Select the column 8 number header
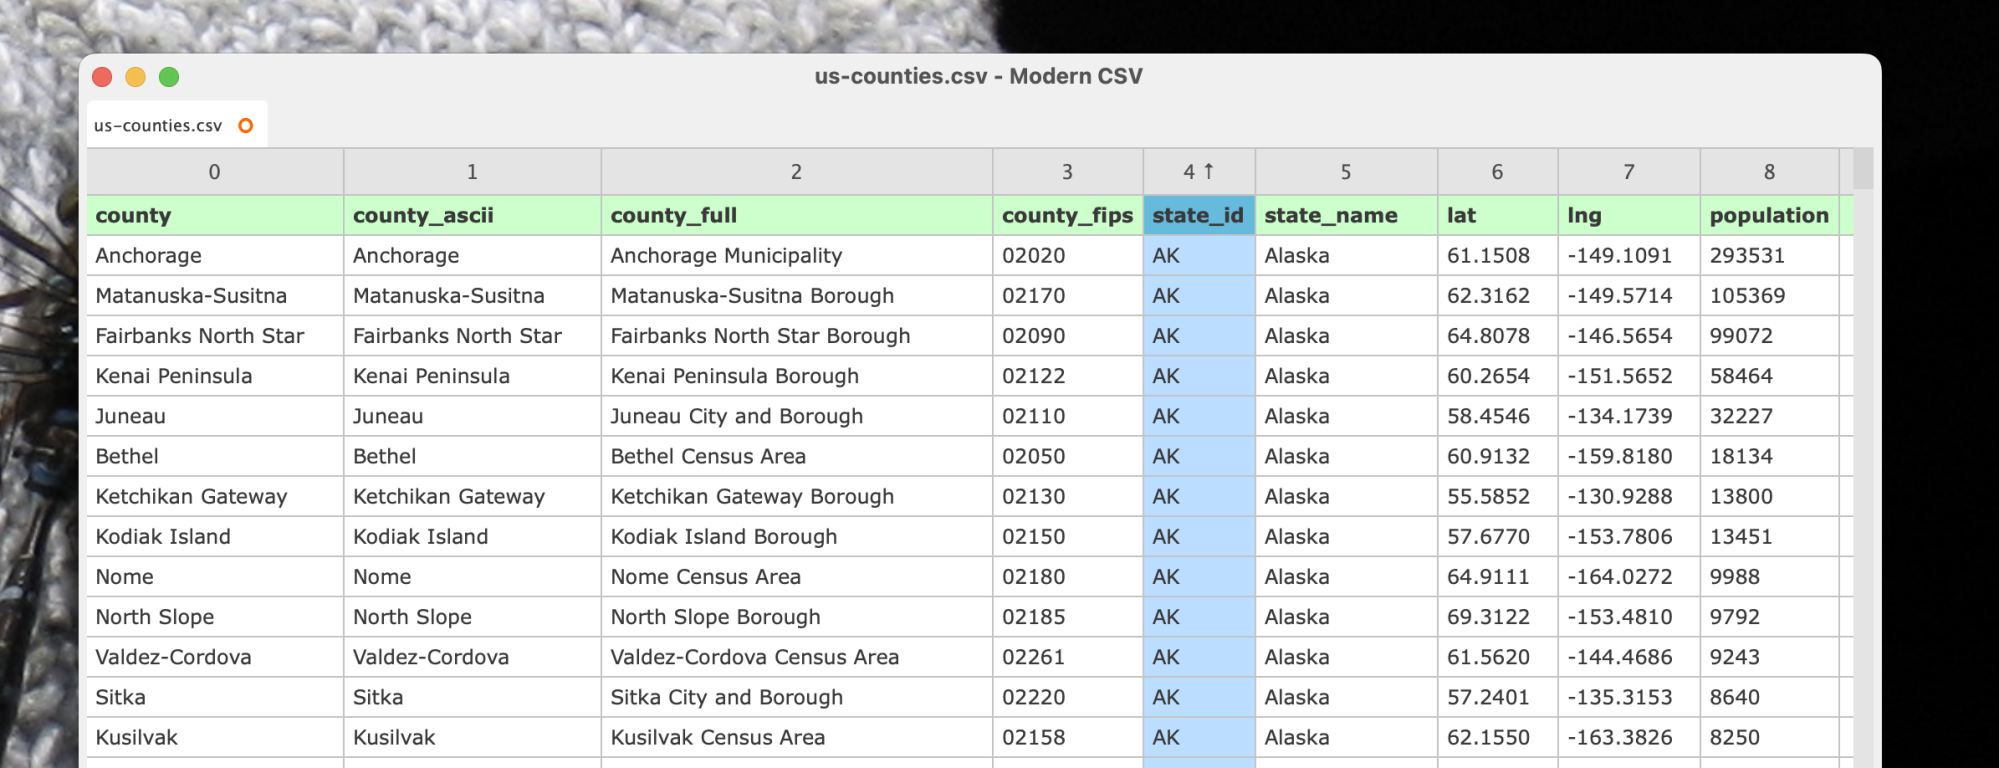The width and height of the screenshot is (1999, 768). click(1768, 172)
